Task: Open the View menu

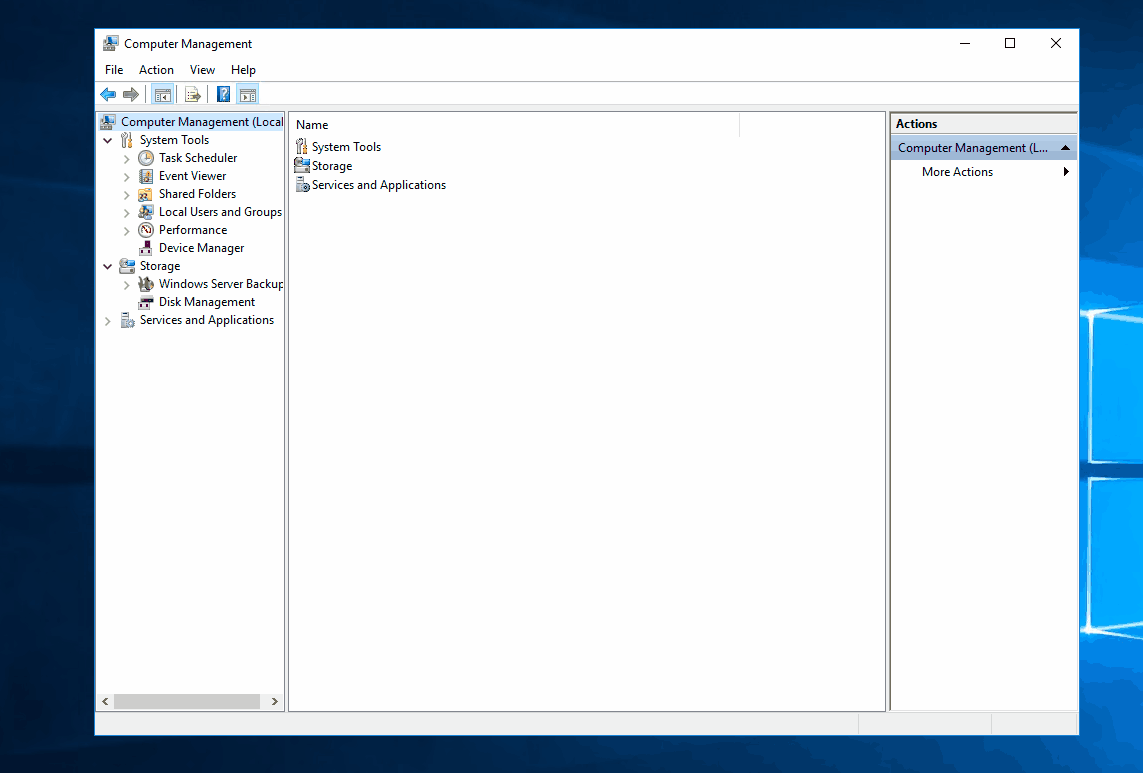Action: 202,69
